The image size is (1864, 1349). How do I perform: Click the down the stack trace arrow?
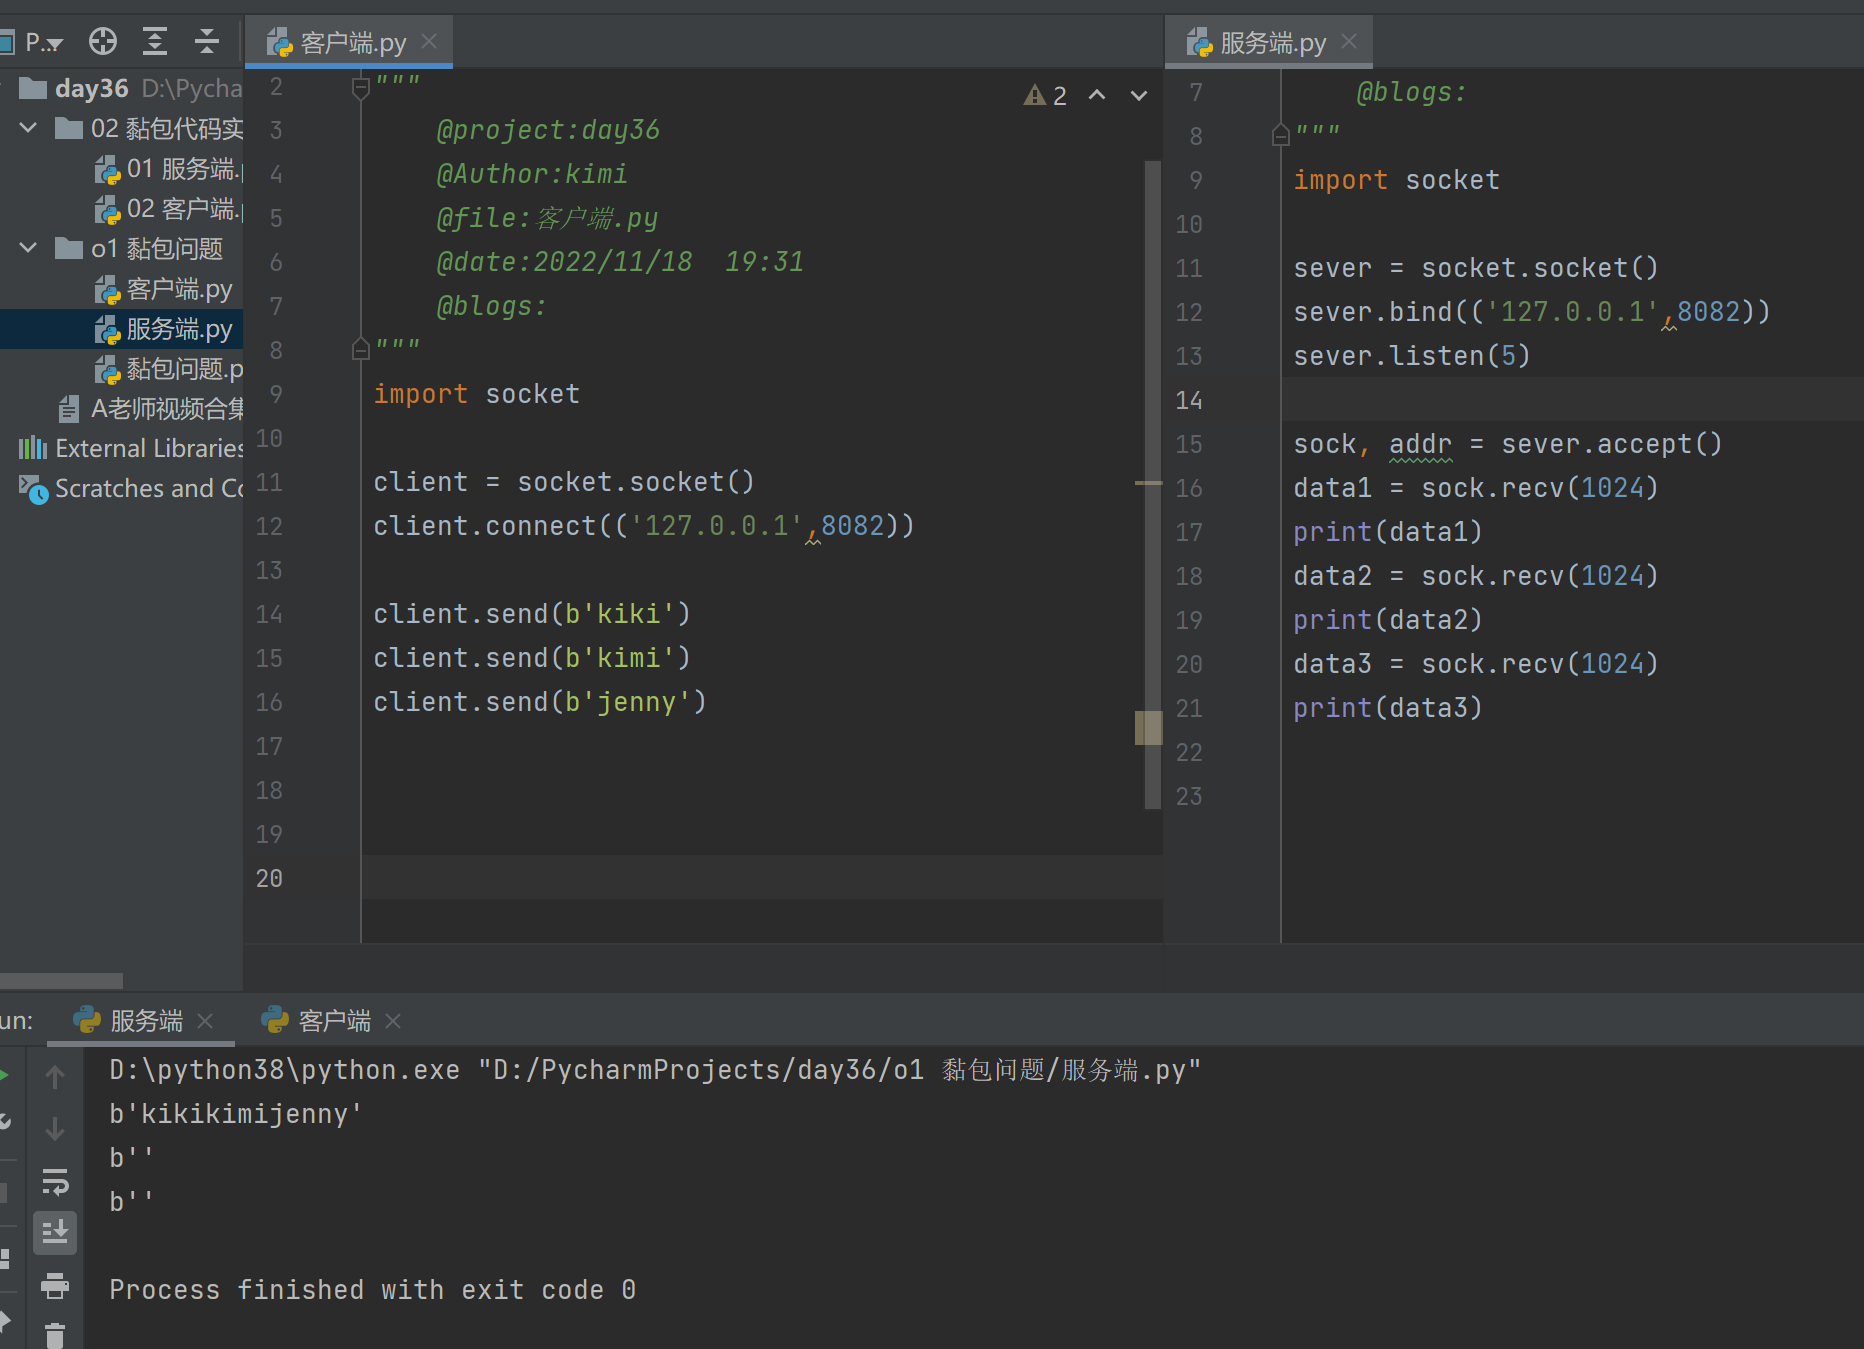click(x=55, y=1129)
